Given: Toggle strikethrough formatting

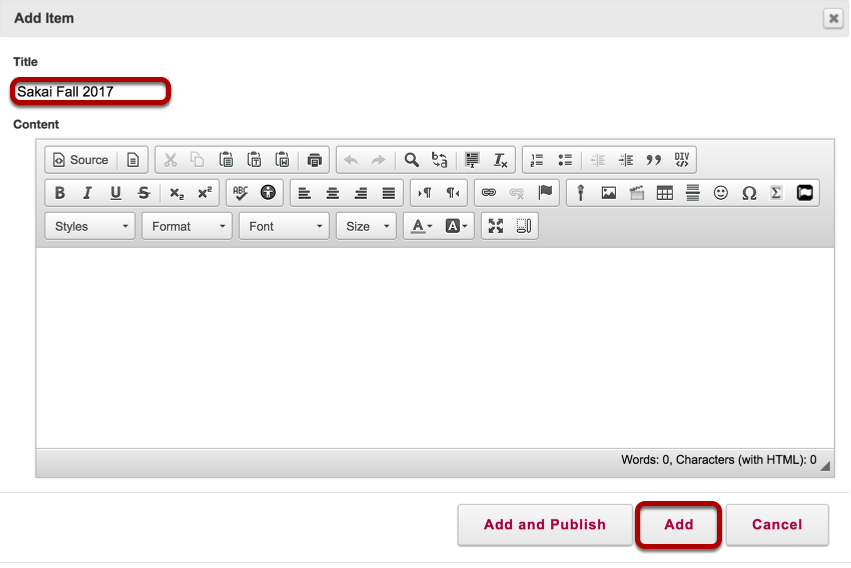Looking at the screenshot, I should pyautogui.click(x=144, y=193).
